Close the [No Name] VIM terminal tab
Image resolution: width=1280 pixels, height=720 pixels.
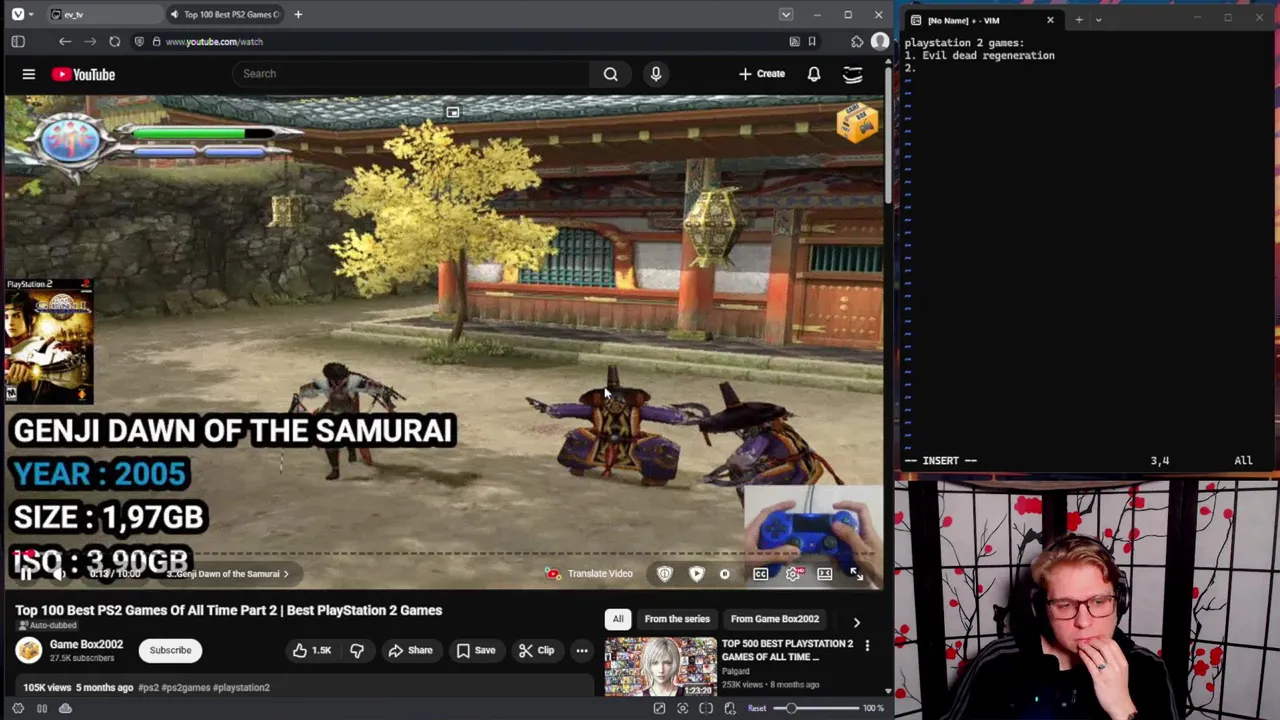coord(1050,20)
